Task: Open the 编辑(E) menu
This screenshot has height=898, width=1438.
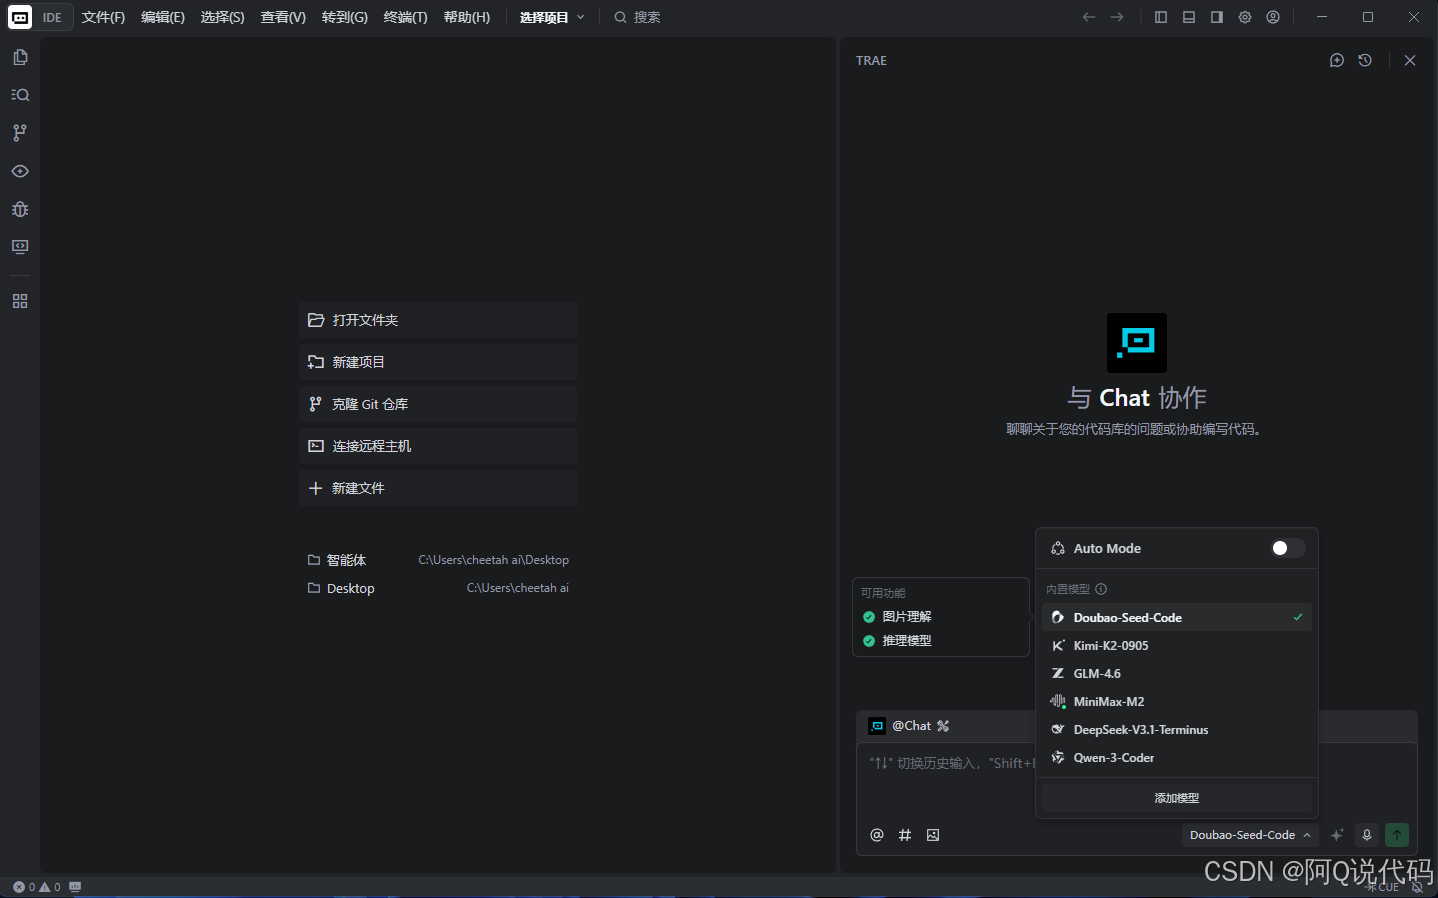Action: tap(163, 17)
